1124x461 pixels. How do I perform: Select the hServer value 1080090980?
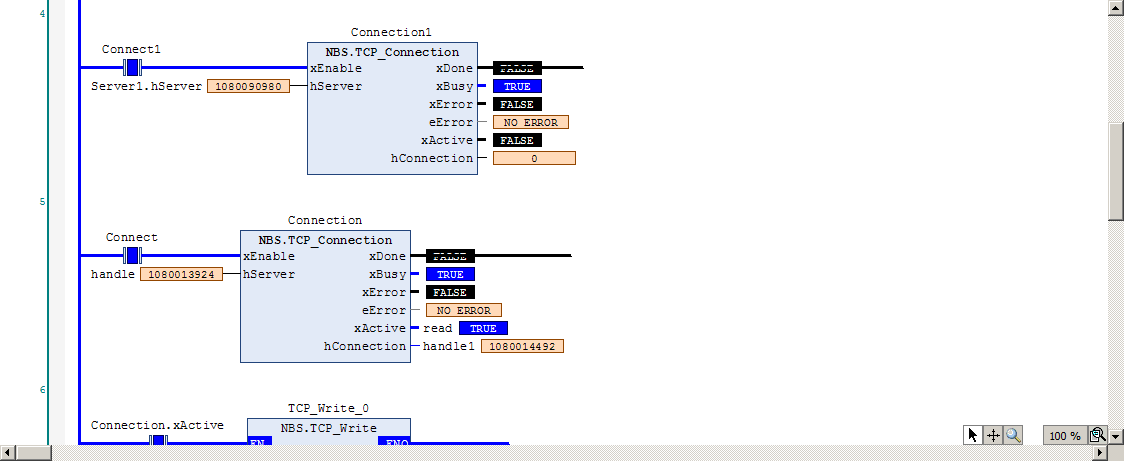point(249,86)
